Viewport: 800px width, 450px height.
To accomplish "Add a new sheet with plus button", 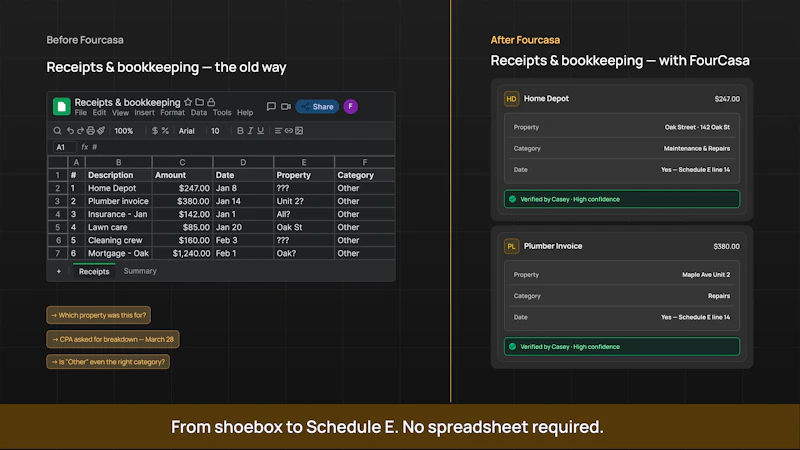I will tap(59, 271).
